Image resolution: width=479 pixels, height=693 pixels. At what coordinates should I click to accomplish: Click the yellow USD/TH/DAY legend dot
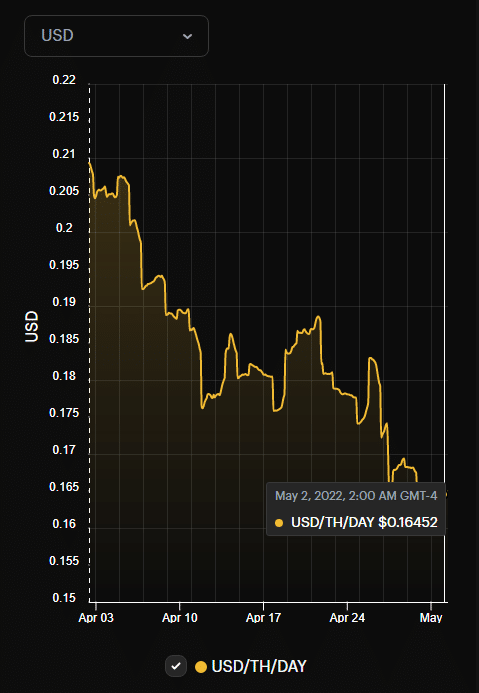click(x=201, y=666)
